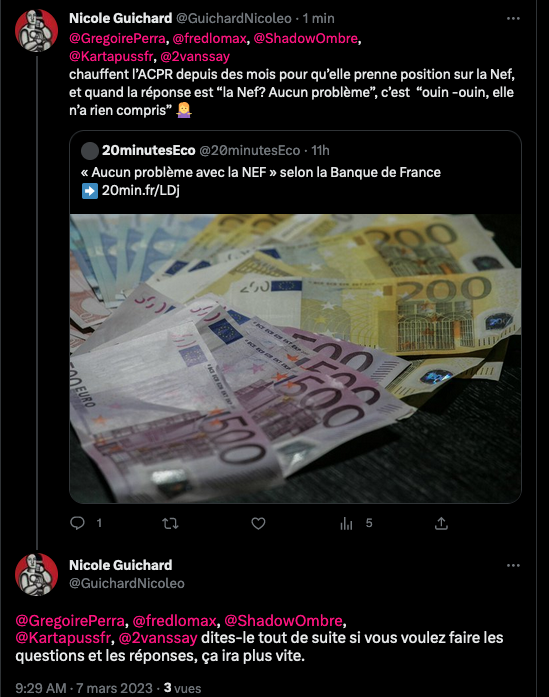Open the @fredlomax mention in first tweet
The width and height of the screenshot is (549, 697).
click(x=209, y=38)
